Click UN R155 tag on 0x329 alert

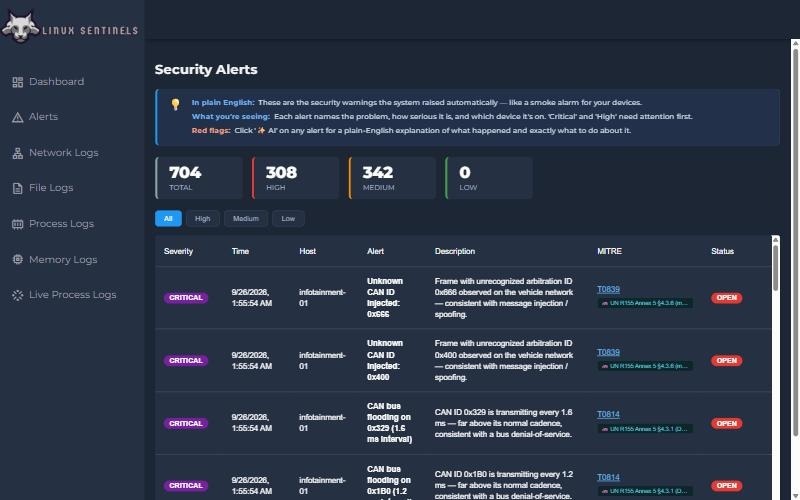[645, 429]
